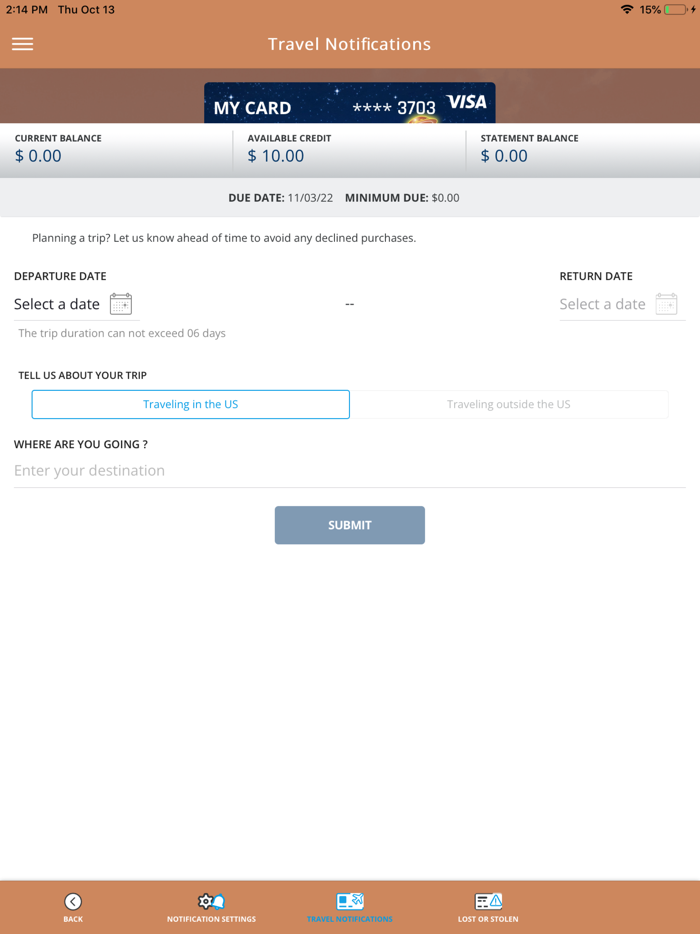This screenshot has height=934, width=700.
Task: Tap the battery indicator in status bar
Action: (676, 10)
